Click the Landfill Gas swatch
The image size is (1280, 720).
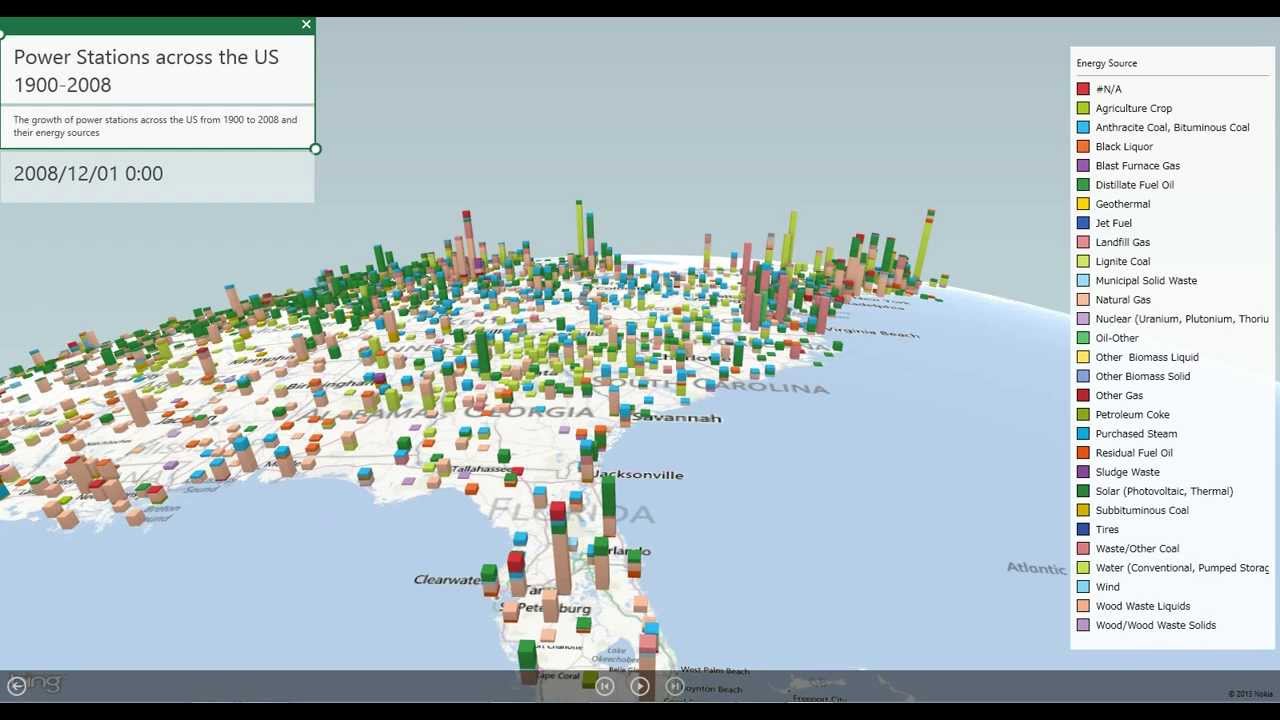(1083, 242)
